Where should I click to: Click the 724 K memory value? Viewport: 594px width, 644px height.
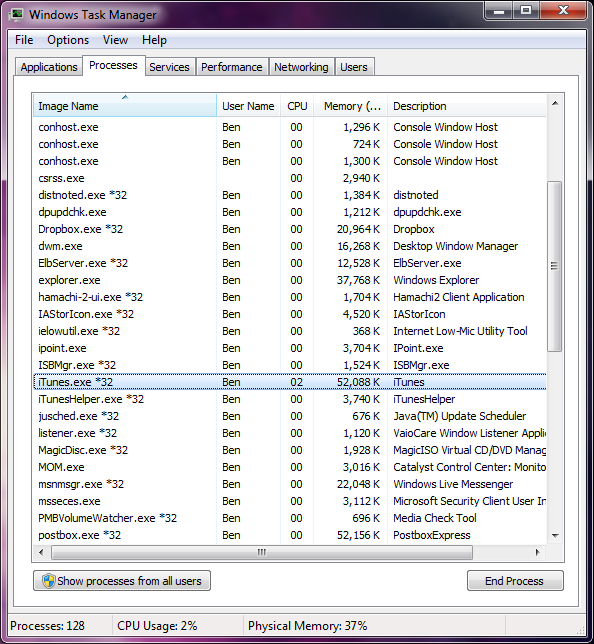click(x=366, y=144)
